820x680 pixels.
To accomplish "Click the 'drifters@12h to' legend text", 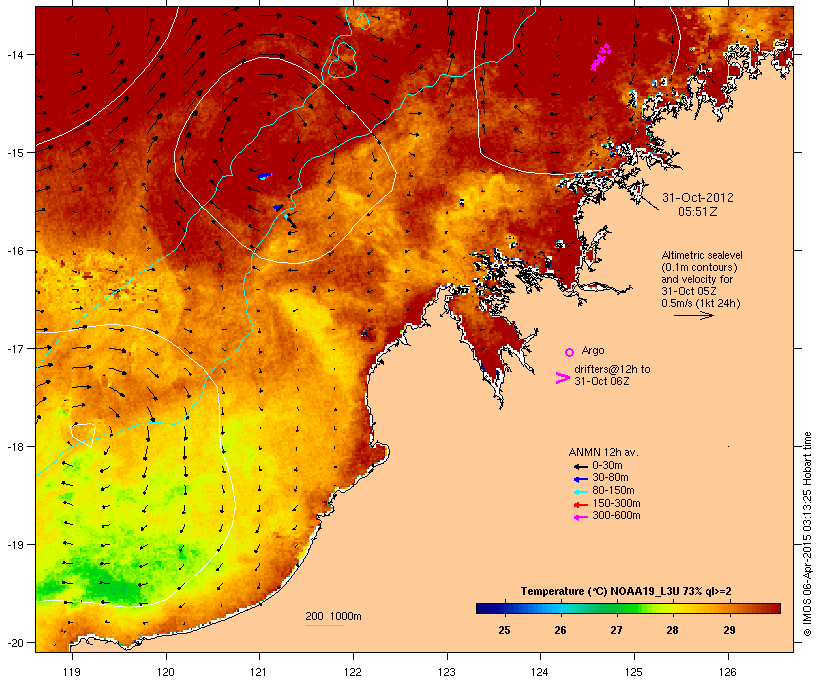I will pos(612,369).
